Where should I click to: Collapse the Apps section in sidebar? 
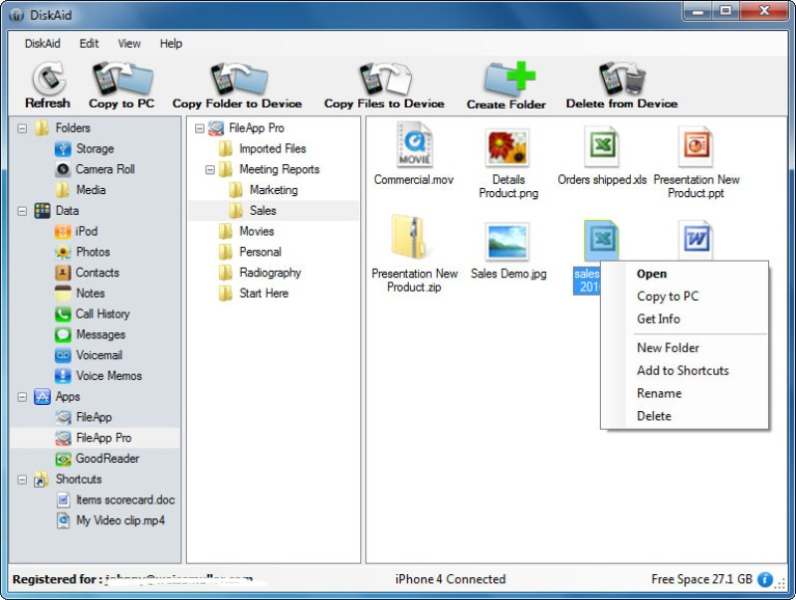(x=22, y=397)
